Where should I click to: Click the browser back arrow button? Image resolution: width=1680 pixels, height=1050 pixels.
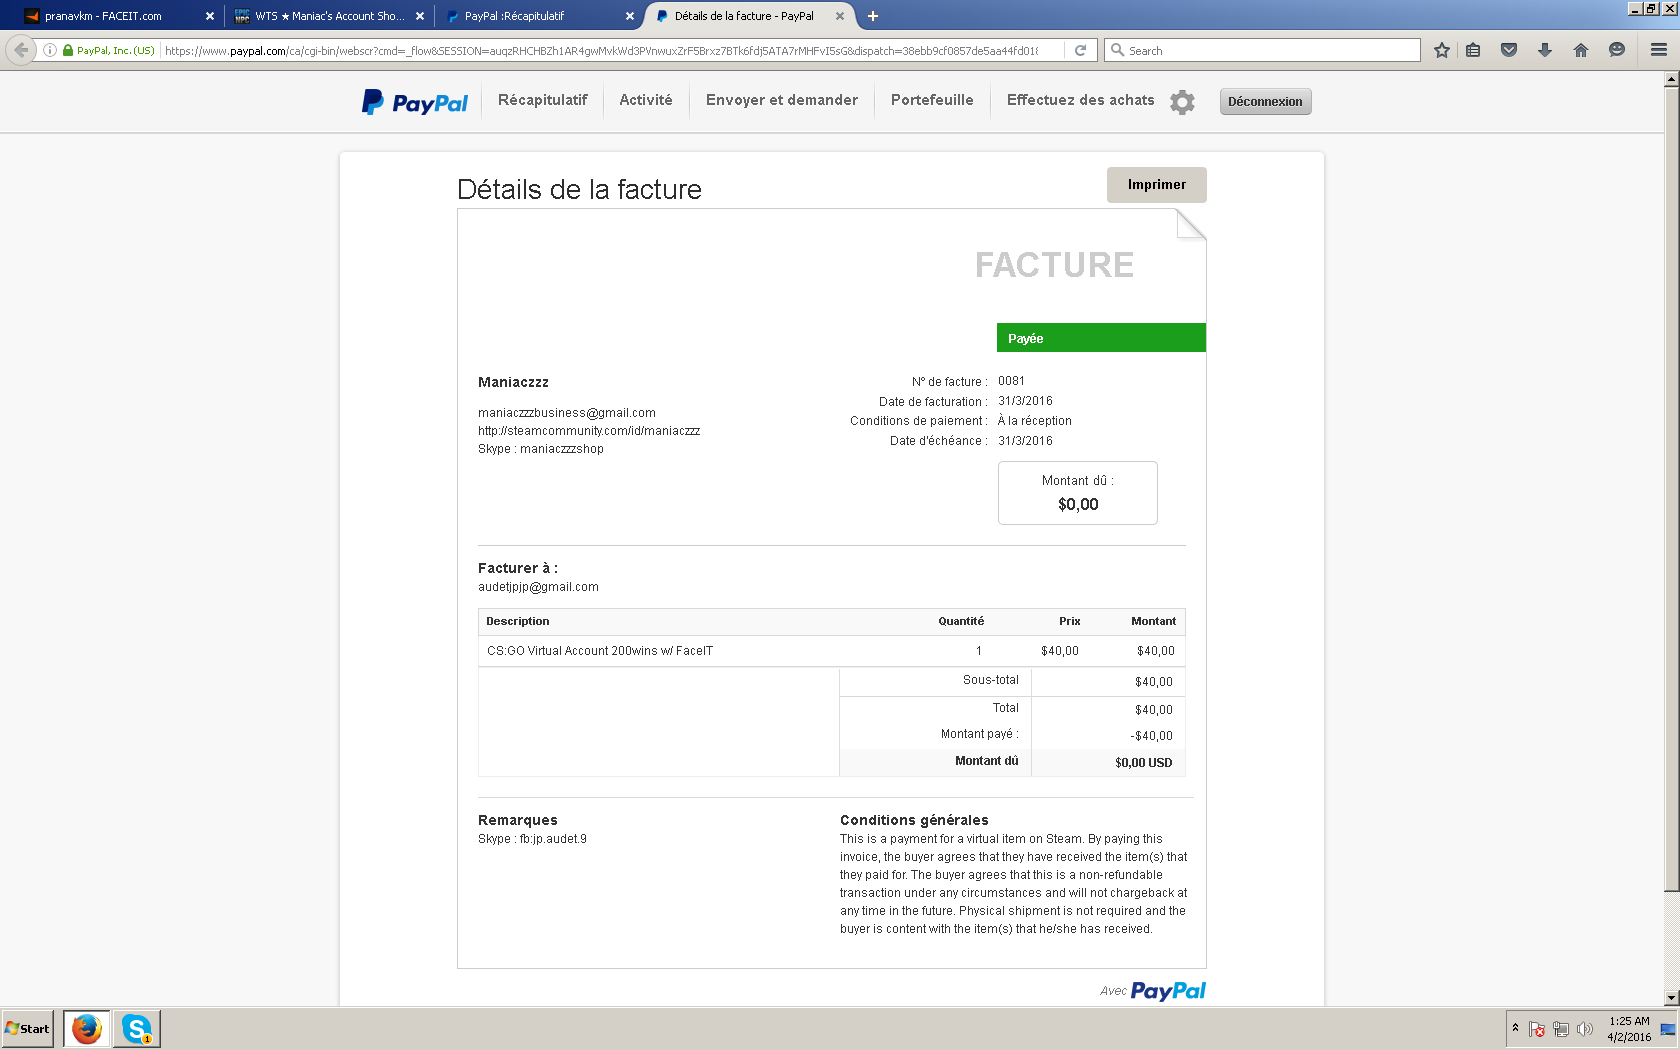[x=21, y=50]
